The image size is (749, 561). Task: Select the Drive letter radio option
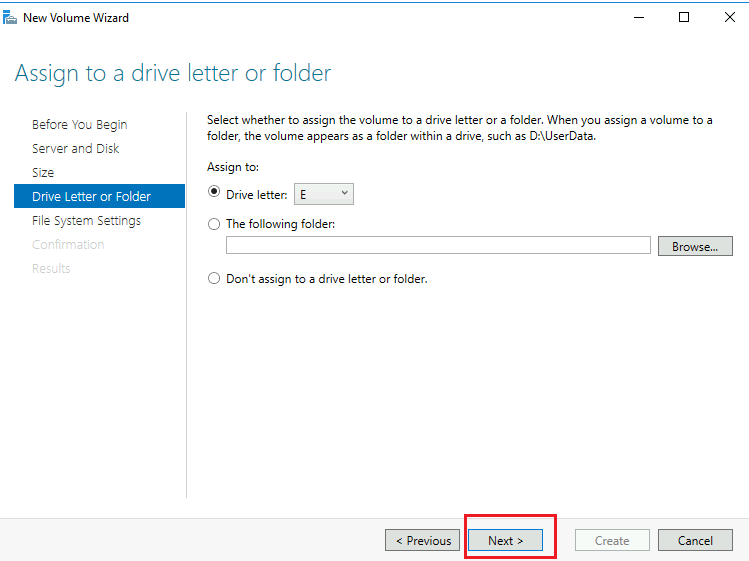tap(214, 194)
